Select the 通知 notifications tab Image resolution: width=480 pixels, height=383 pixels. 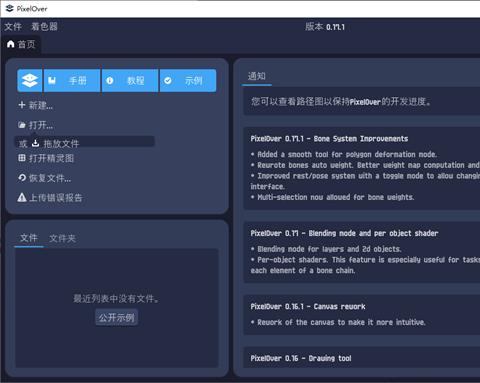(257, 76)
